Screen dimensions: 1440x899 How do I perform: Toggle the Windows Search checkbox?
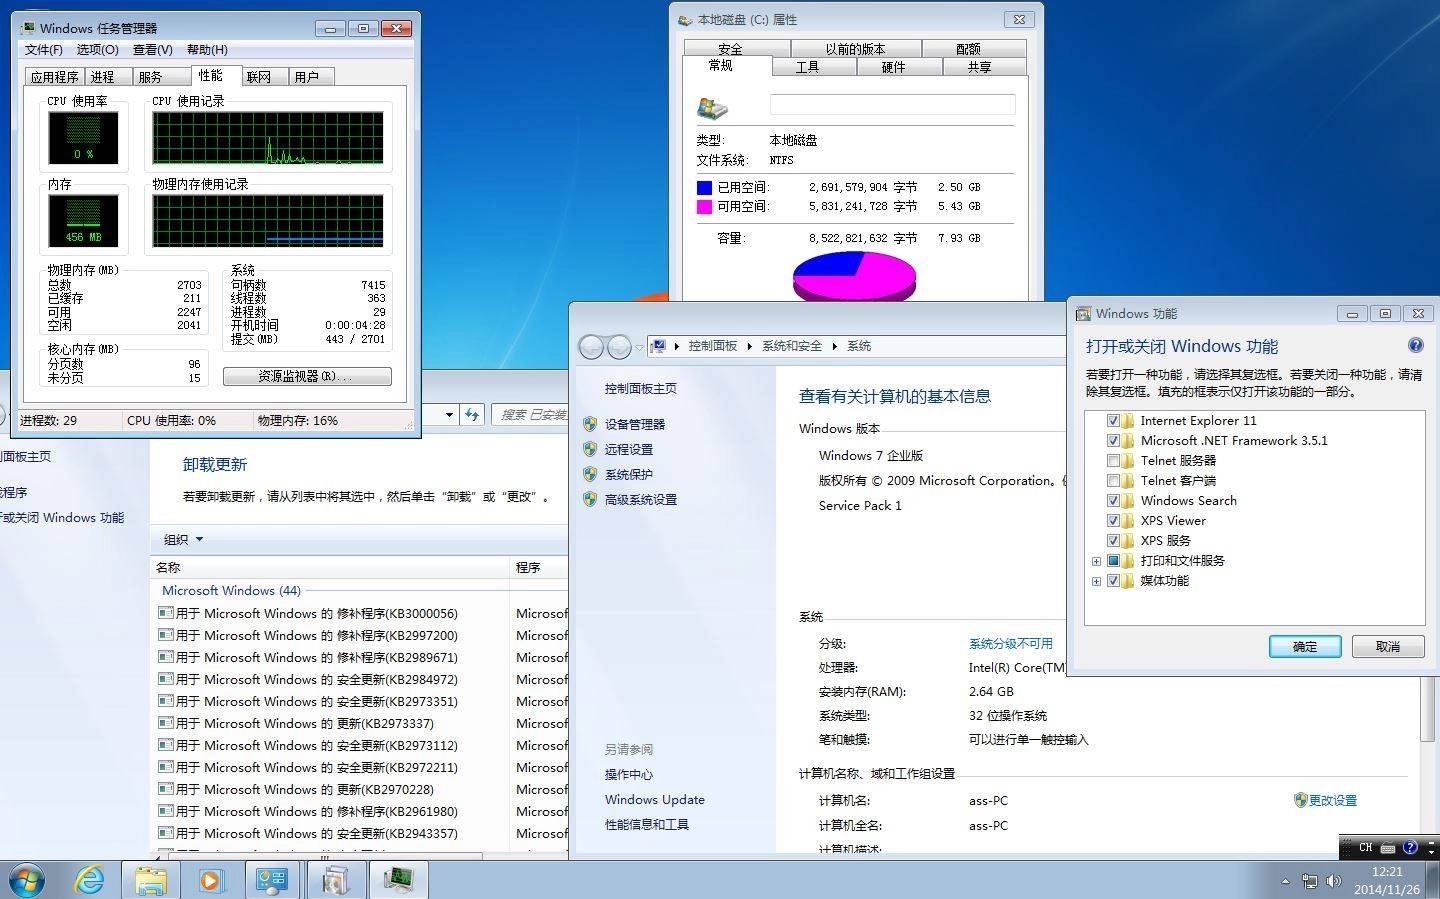click(1113, 500)
